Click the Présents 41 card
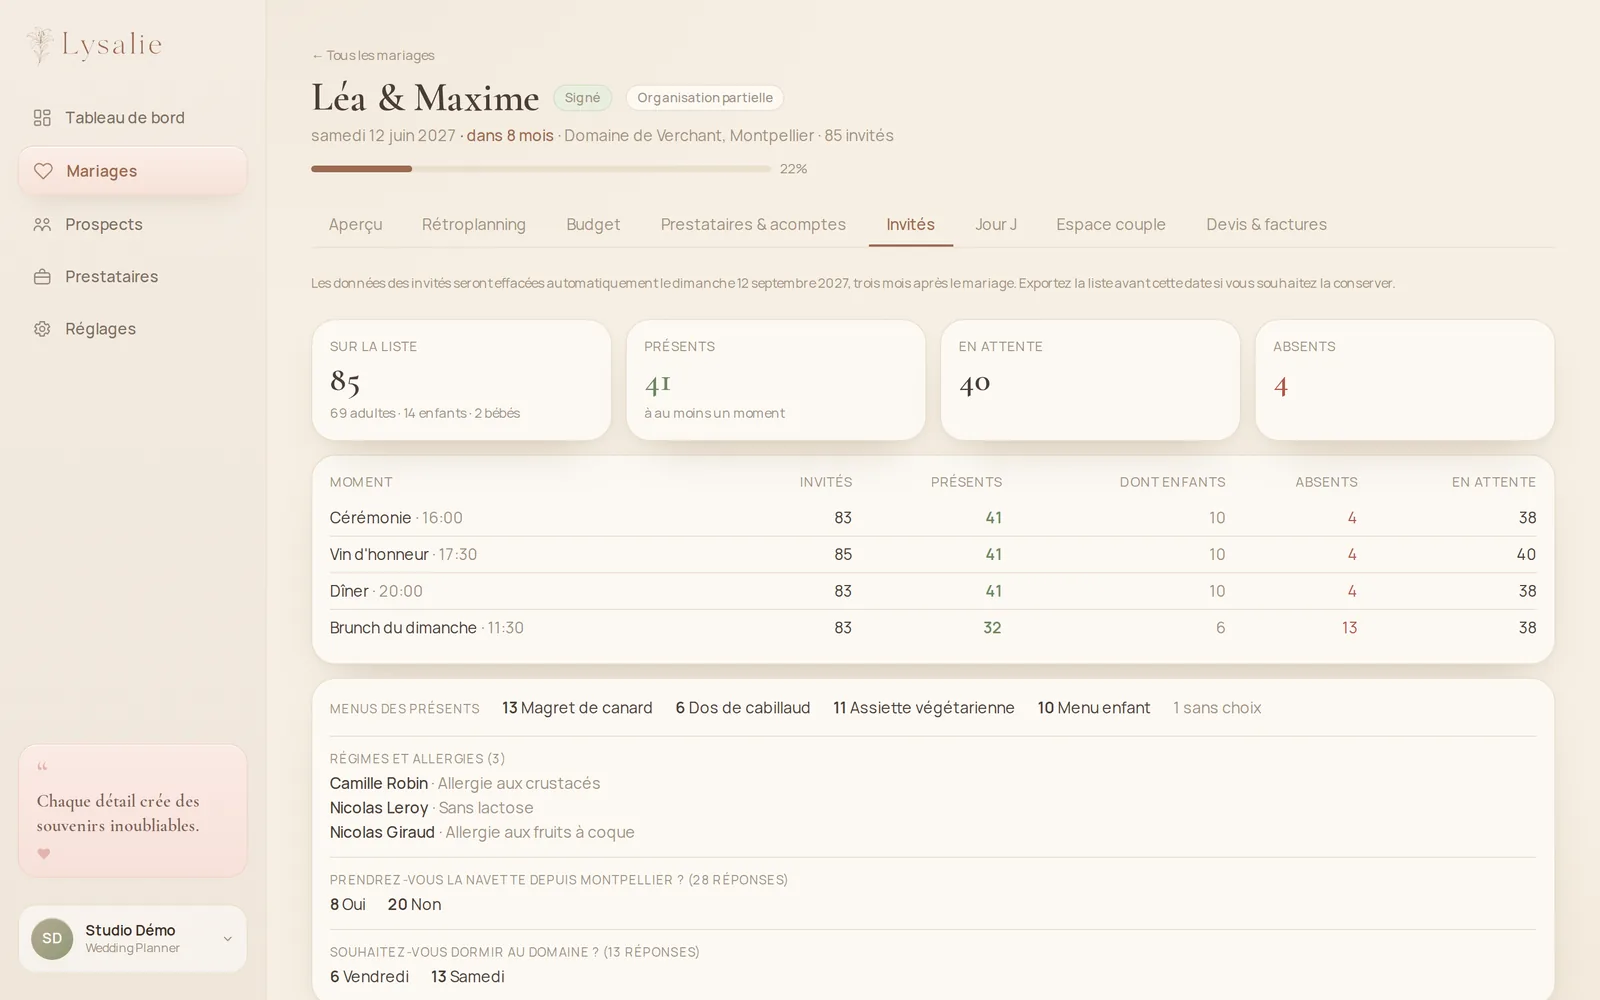 [x=776, y=380]
